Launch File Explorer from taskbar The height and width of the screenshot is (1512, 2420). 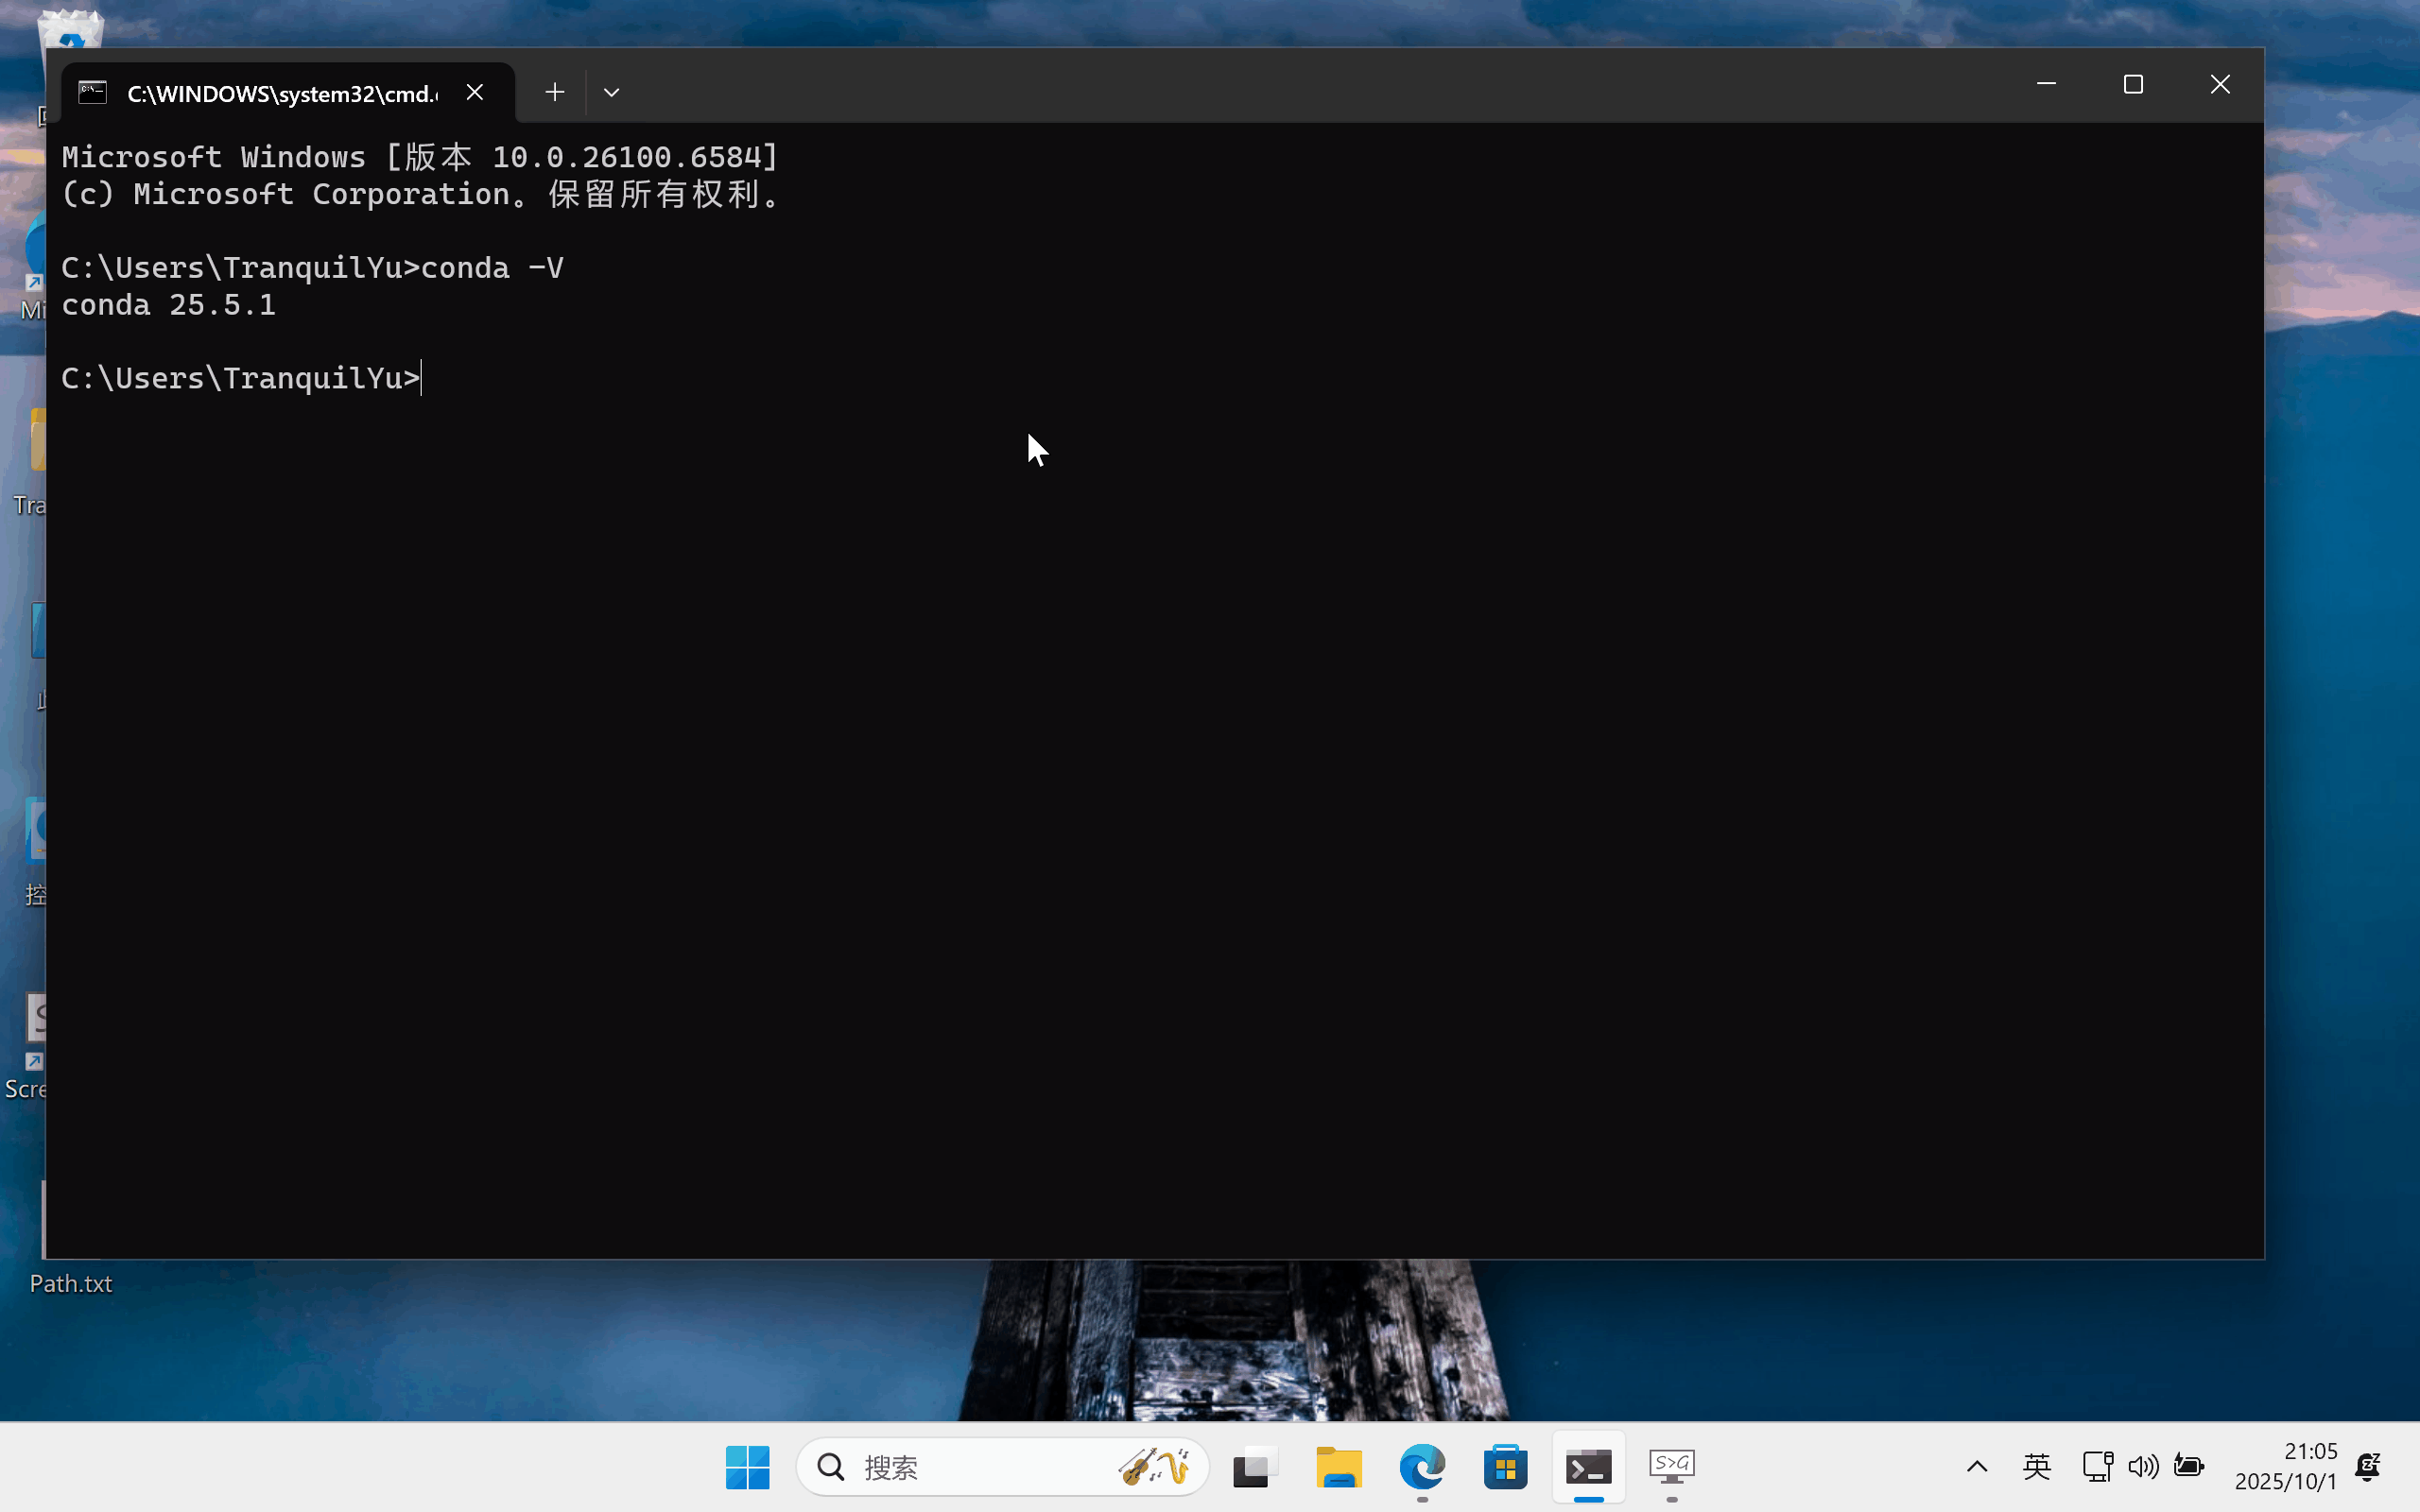pos(1339,1467)
